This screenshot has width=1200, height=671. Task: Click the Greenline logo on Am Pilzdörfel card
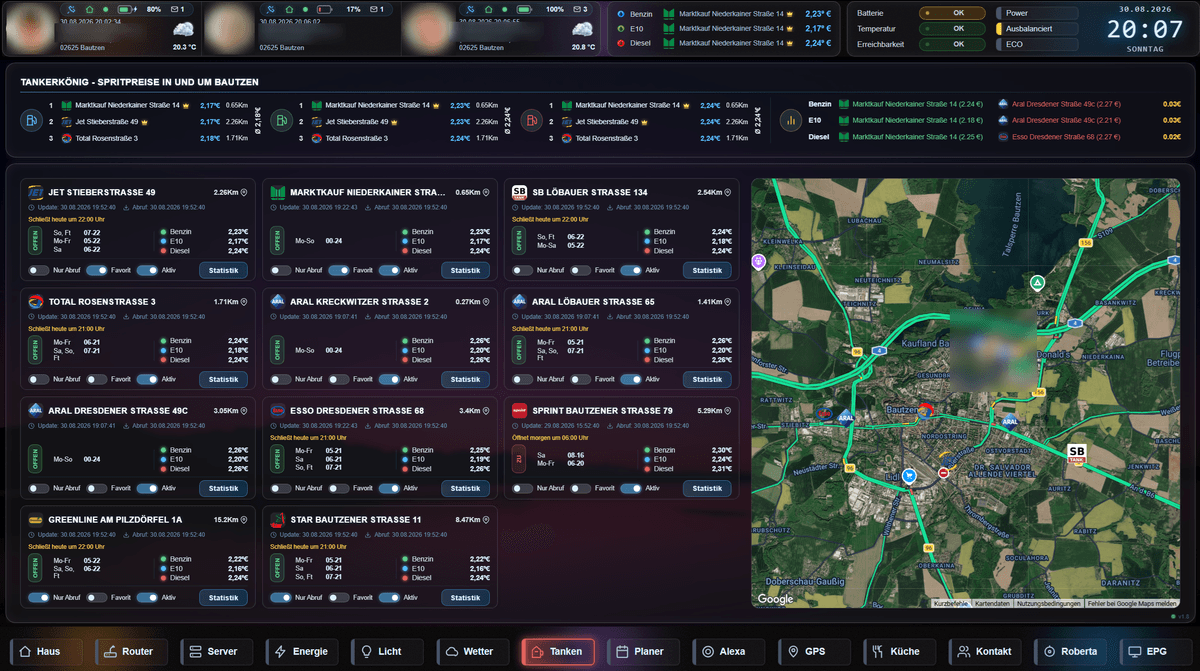point(36,520)
